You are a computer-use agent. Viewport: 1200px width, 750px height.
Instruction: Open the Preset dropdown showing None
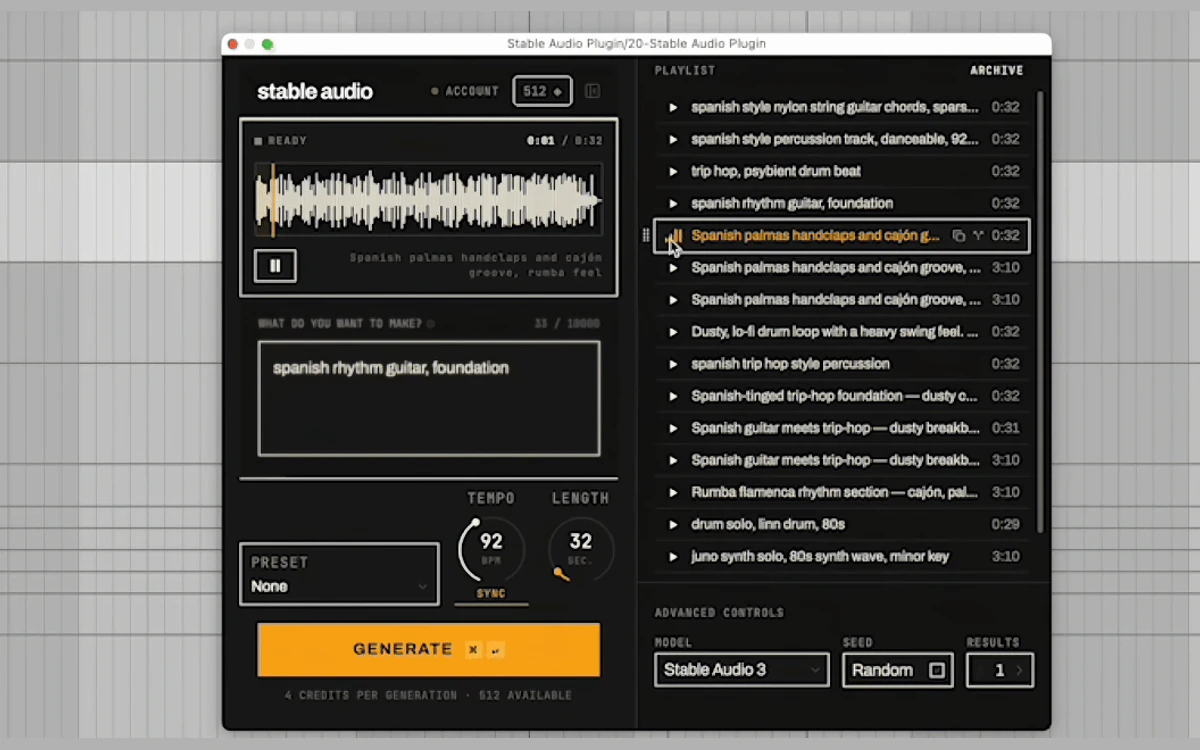pyautogui.click(x=339, y=574)
